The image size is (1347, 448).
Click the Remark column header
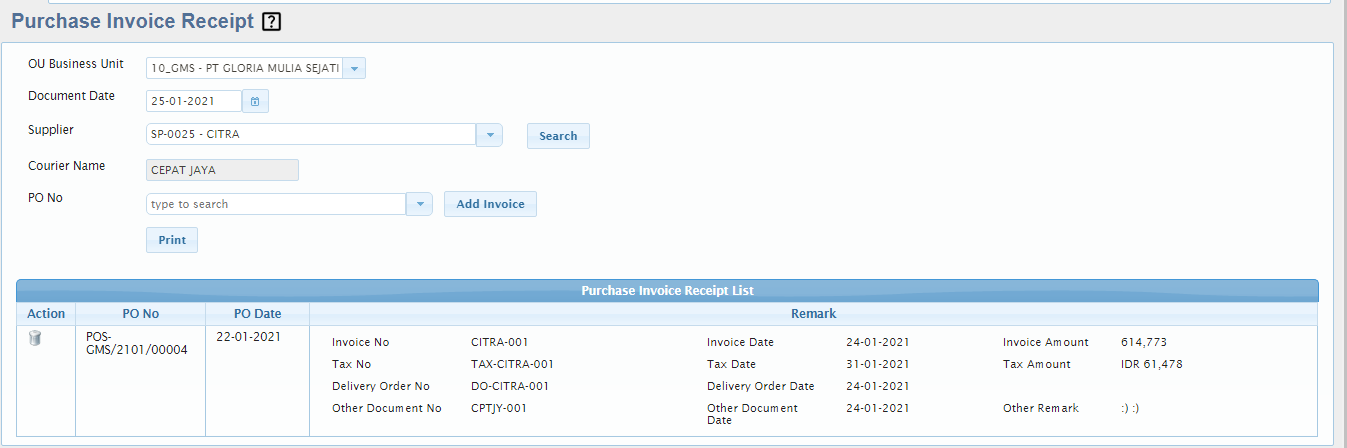813,314
